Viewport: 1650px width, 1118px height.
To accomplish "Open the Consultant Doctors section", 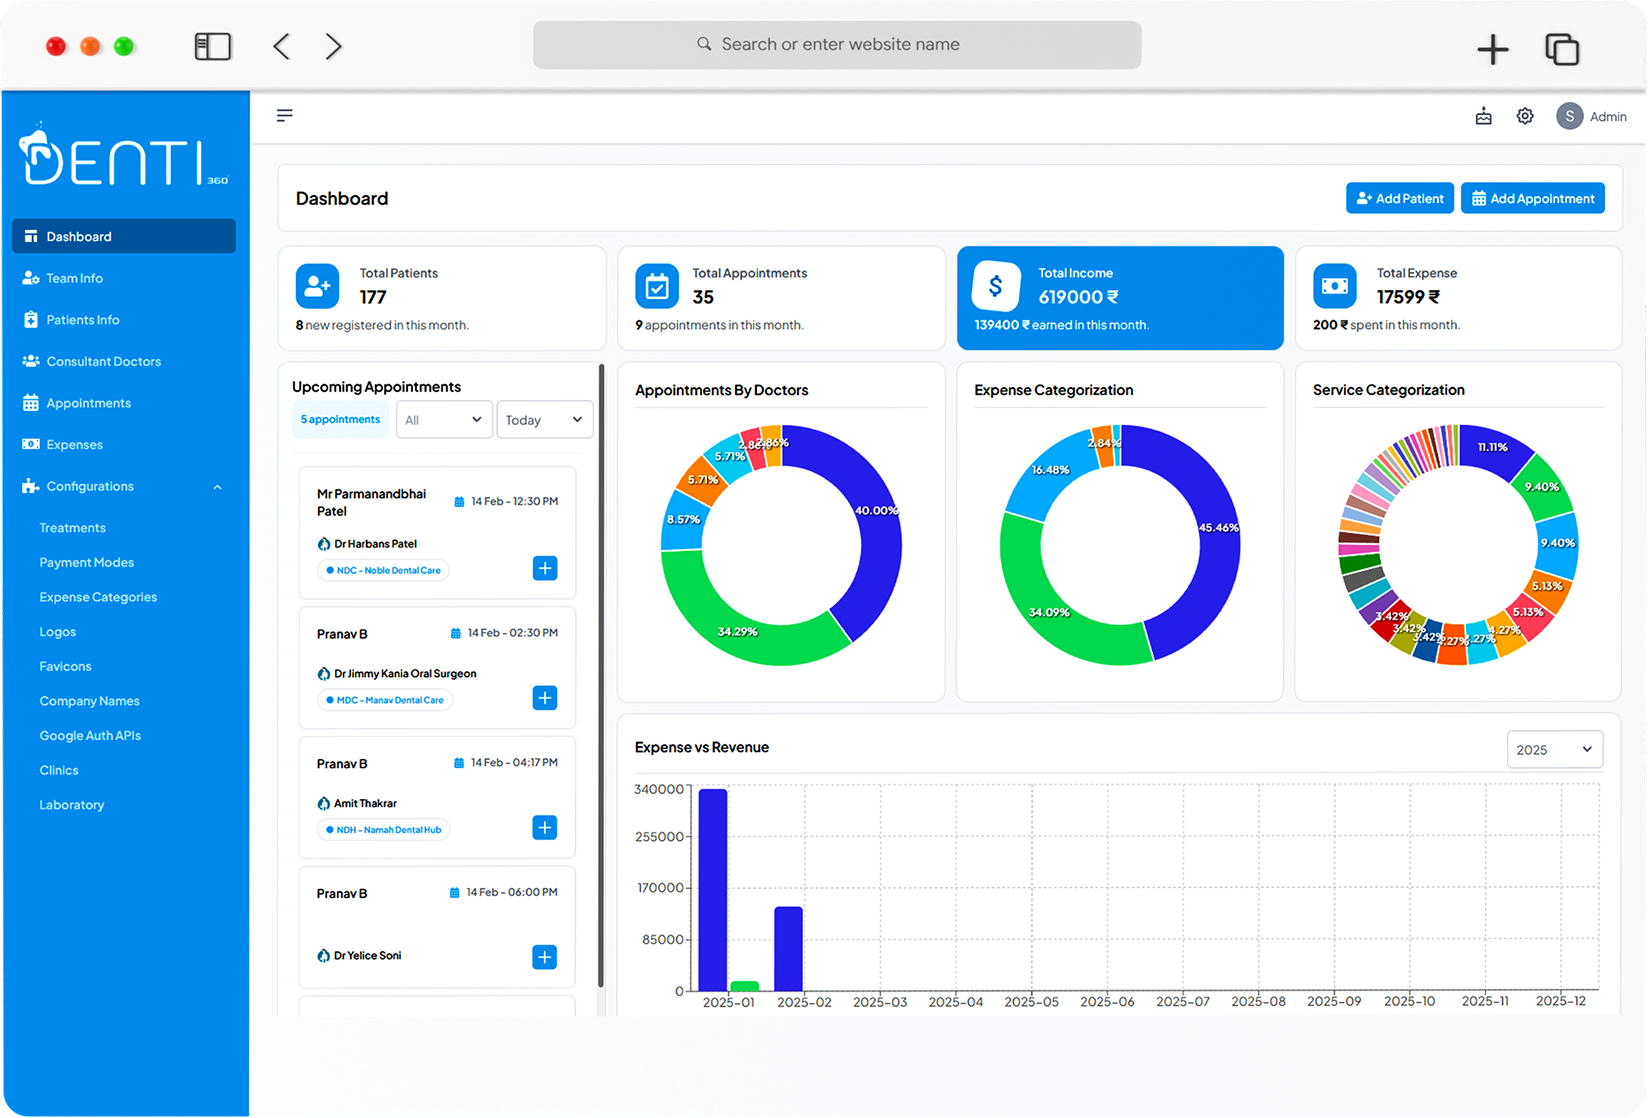I will (103, 361).
